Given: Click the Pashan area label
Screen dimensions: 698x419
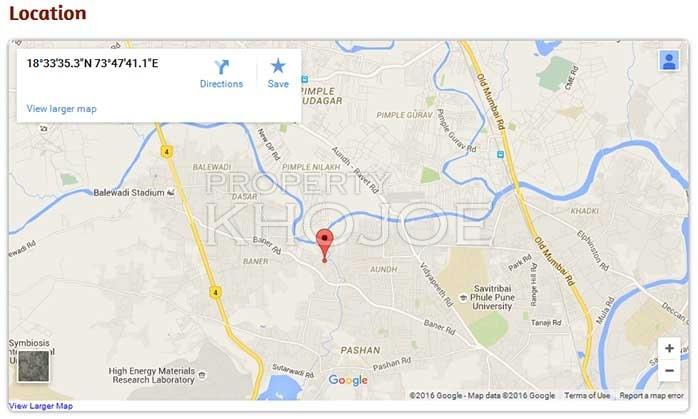Looking at the screenshot, I should click(361, 350).
